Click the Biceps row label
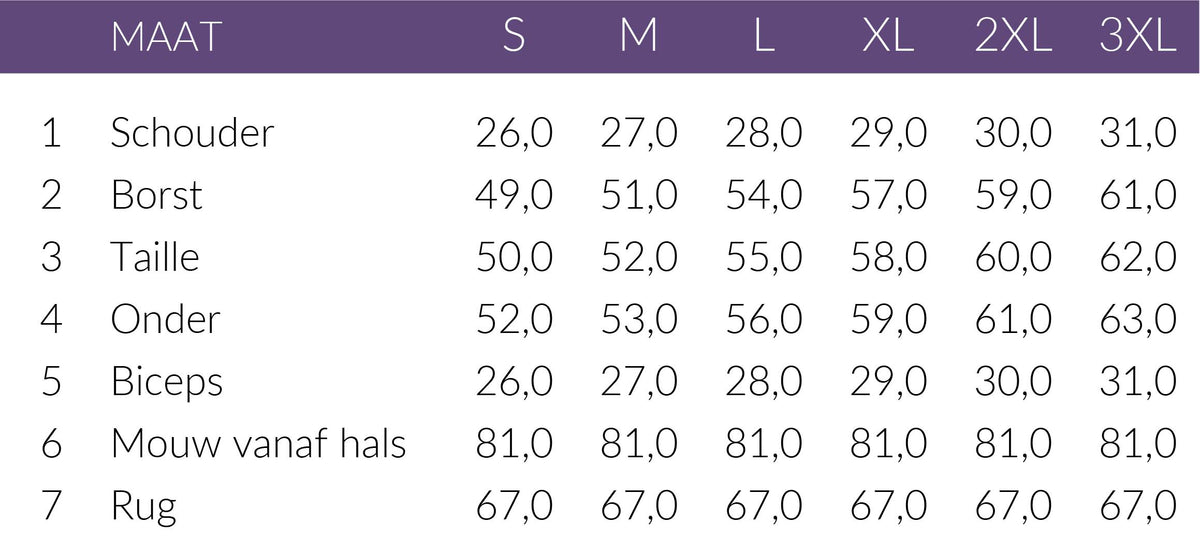 [167, 382]
